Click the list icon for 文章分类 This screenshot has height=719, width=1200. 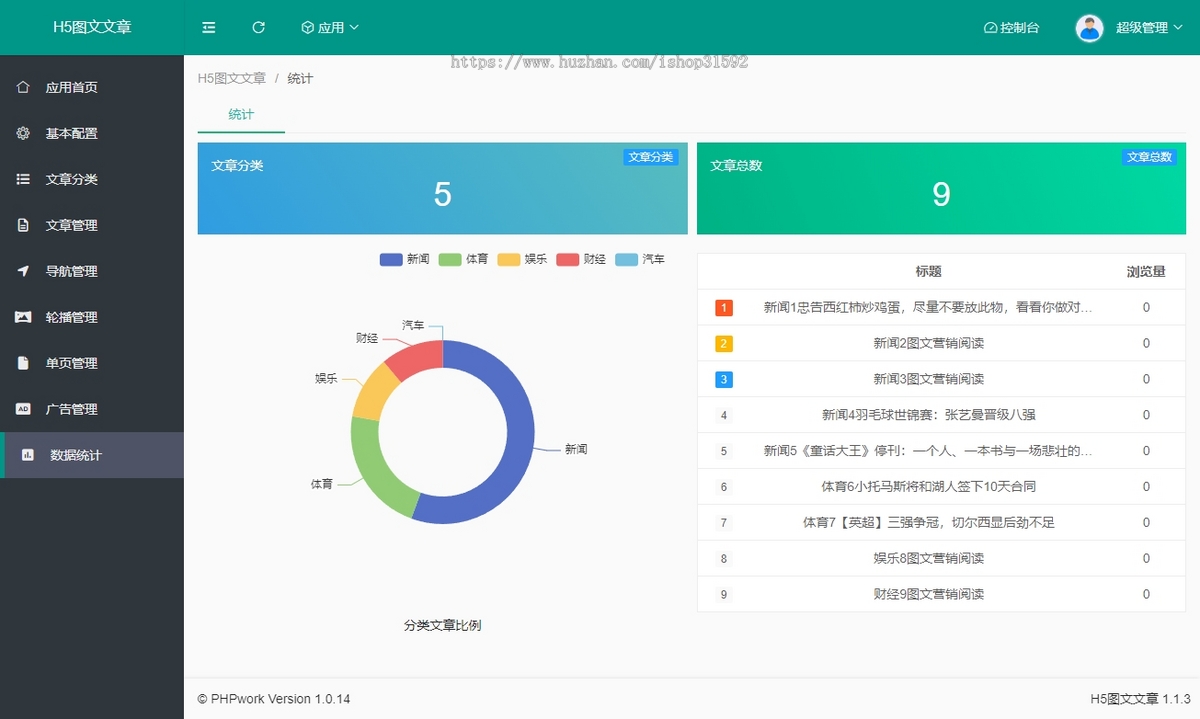(23, 179)
